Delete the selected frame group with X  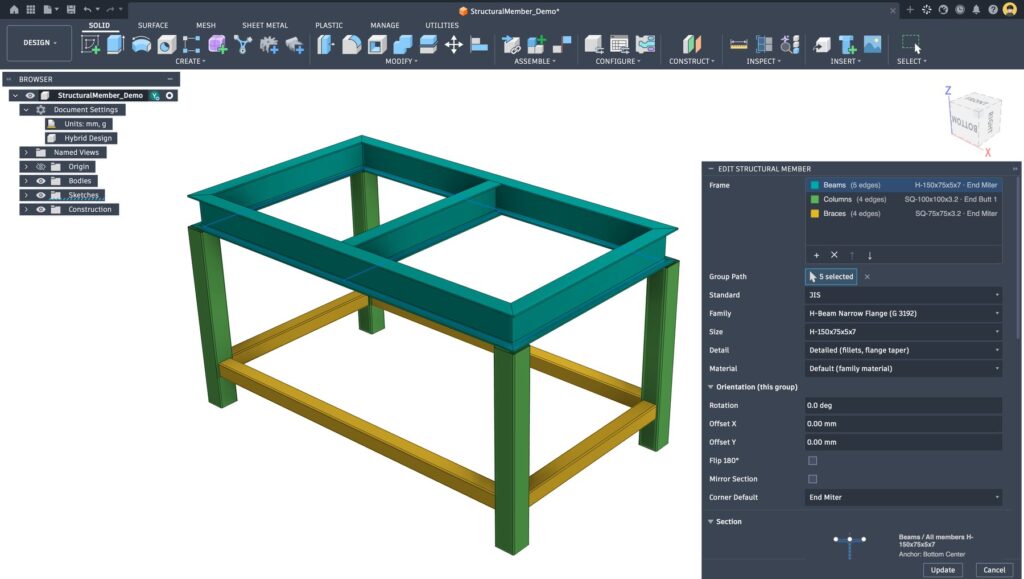834,255
